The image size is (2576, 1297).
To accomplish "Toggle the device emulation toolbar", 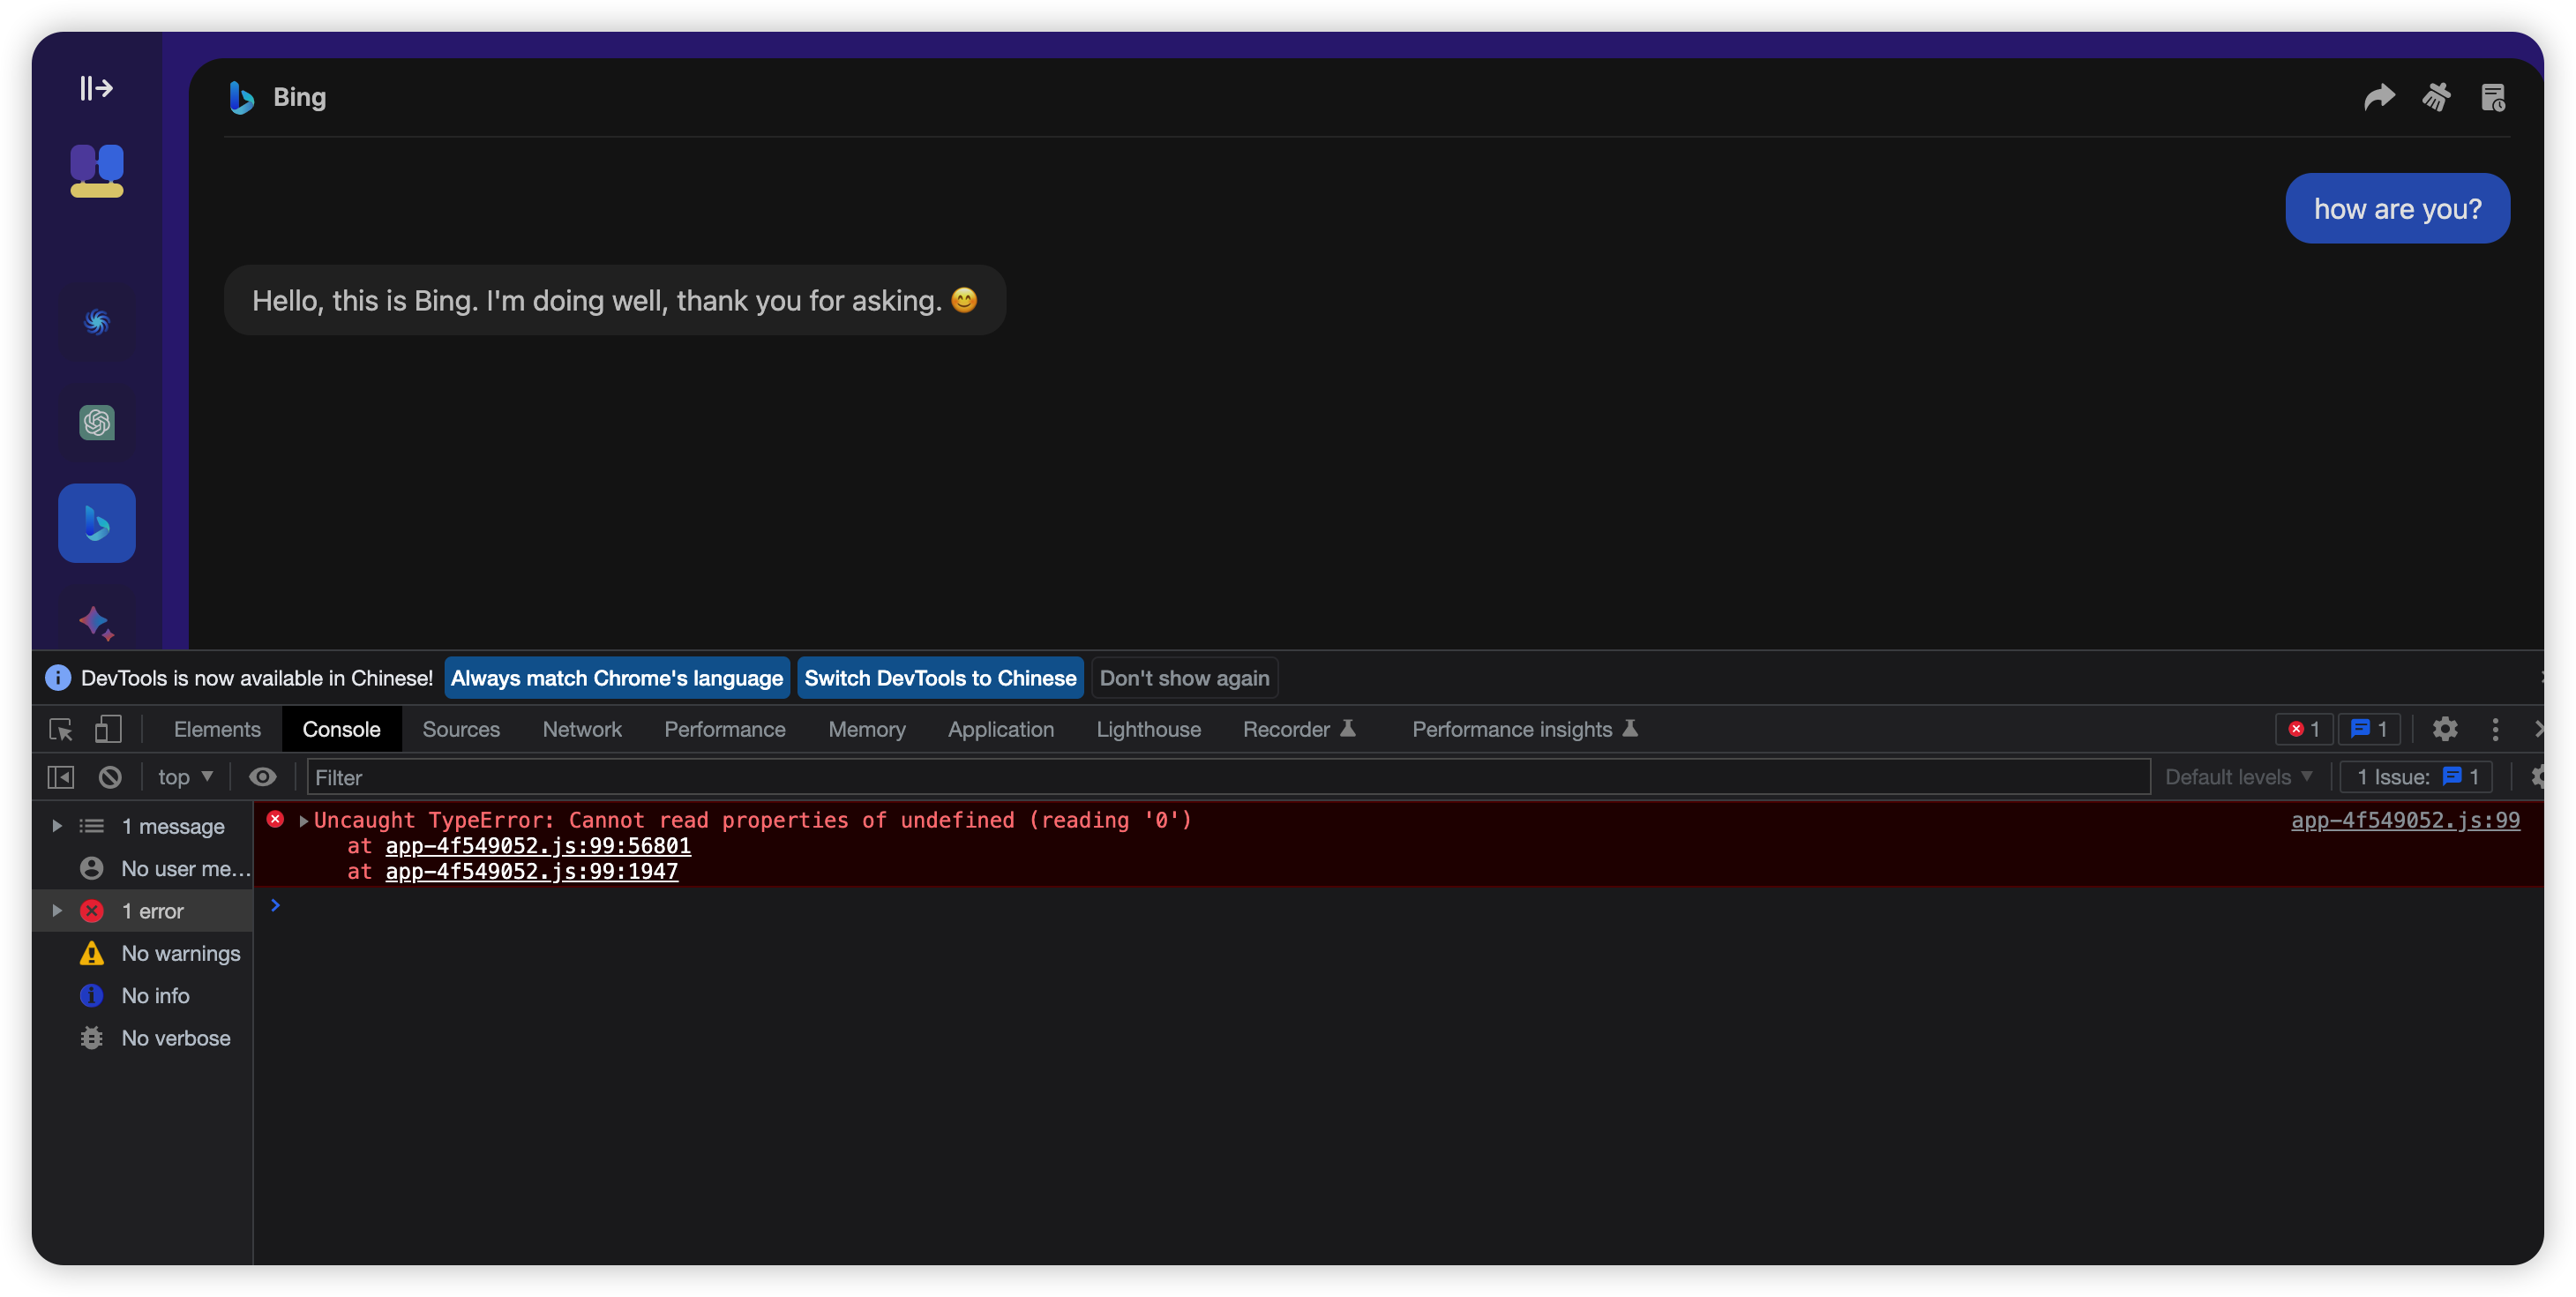I will (108, 730).
